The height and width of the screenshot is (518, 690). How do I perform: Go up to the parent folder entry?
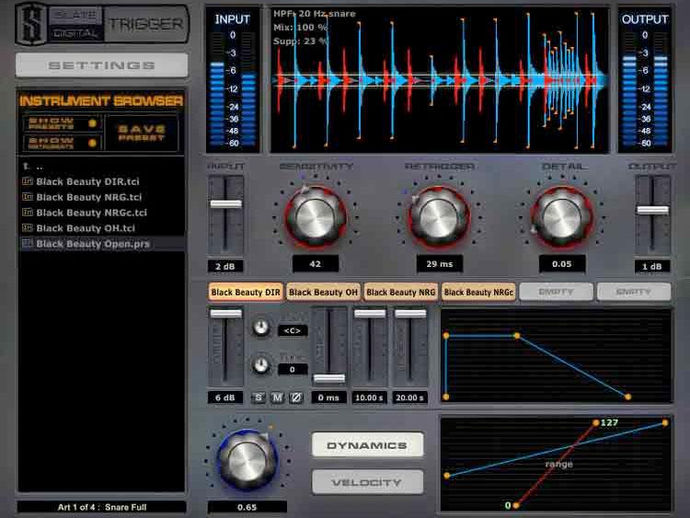tap(33, 166)
